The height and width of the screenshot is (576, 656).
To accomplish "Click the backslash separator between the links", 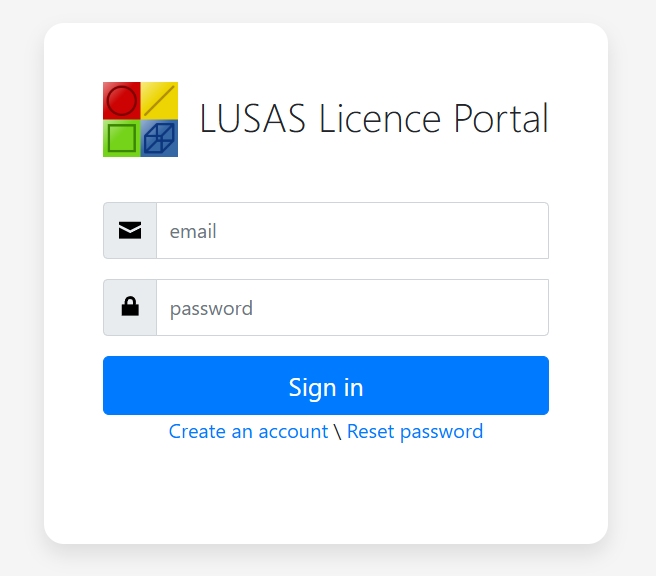I will click(x=338, y=432).
